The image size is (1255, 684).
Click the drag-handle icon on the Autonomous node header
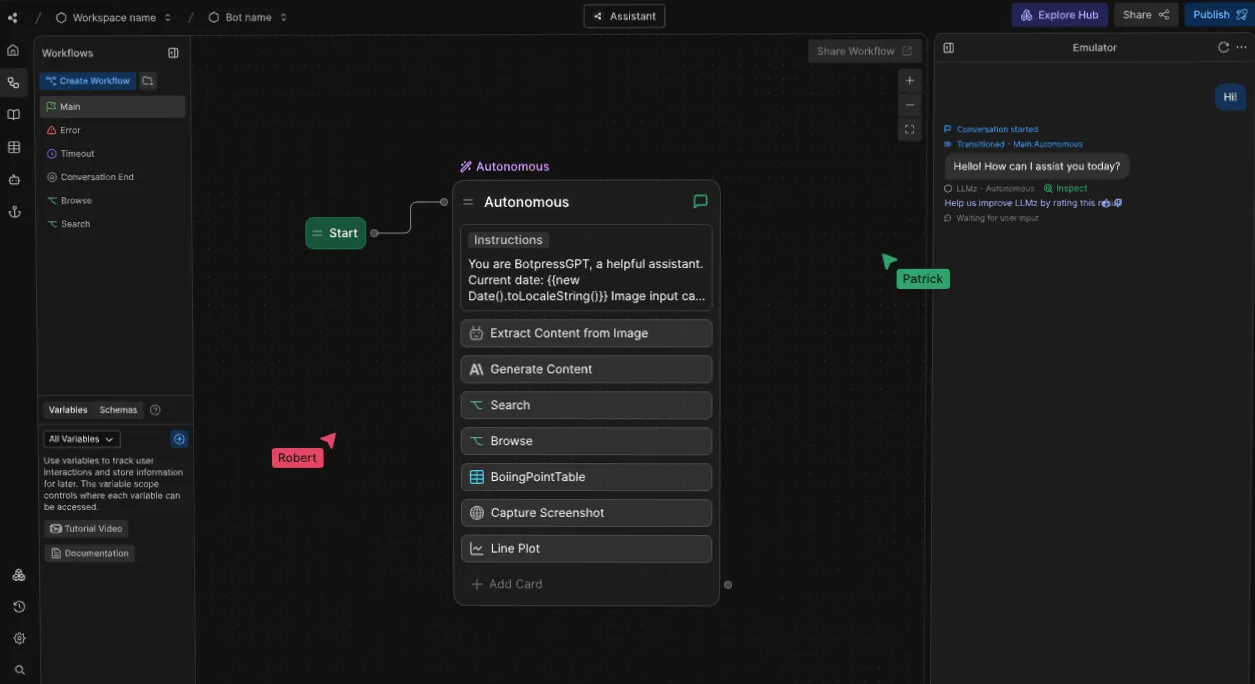coord(468,202)
